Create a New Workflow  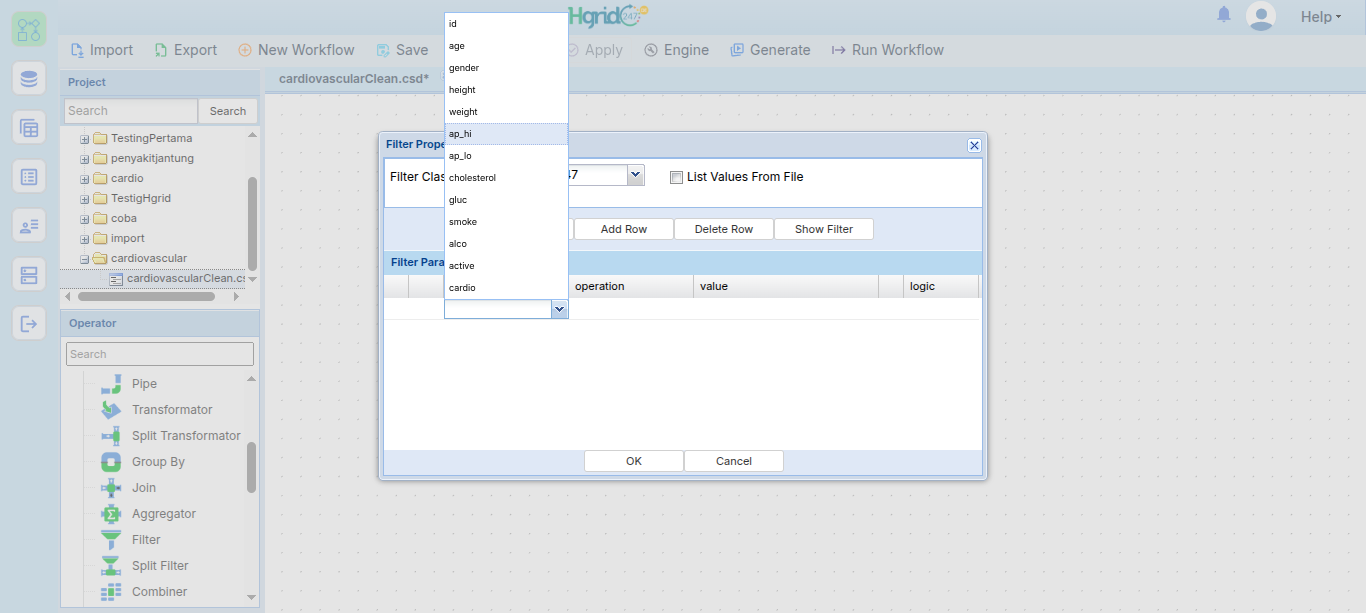point(296,50)
